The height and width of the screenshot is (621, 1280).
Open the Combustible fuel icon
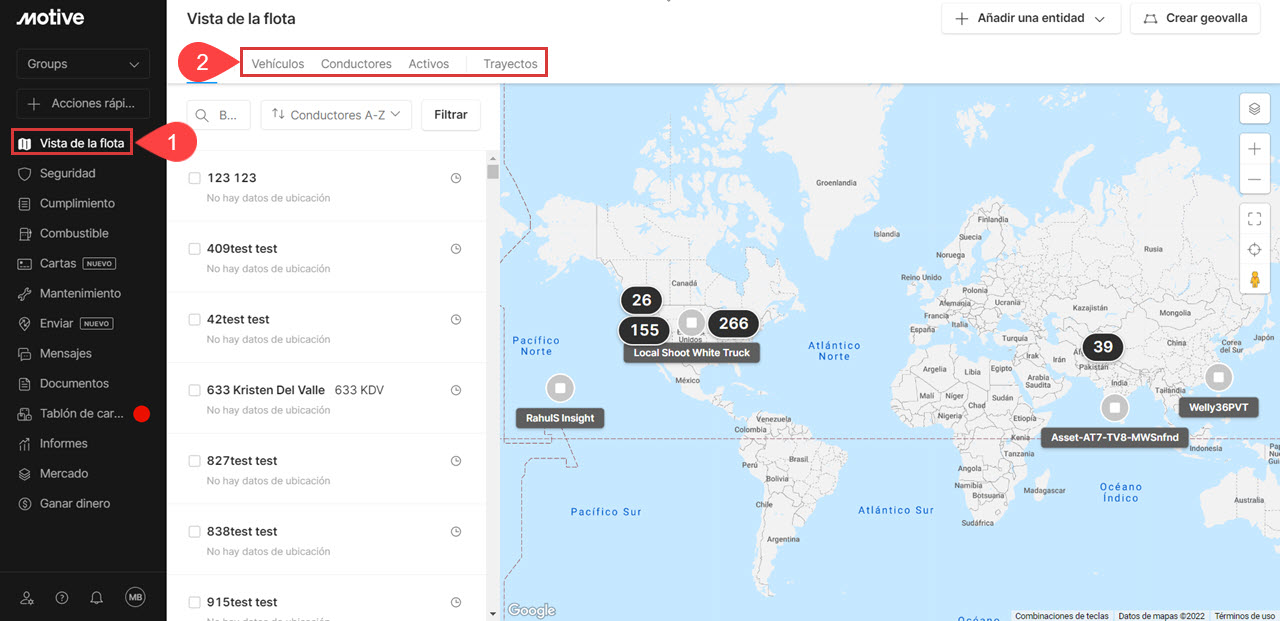point(25,233)
